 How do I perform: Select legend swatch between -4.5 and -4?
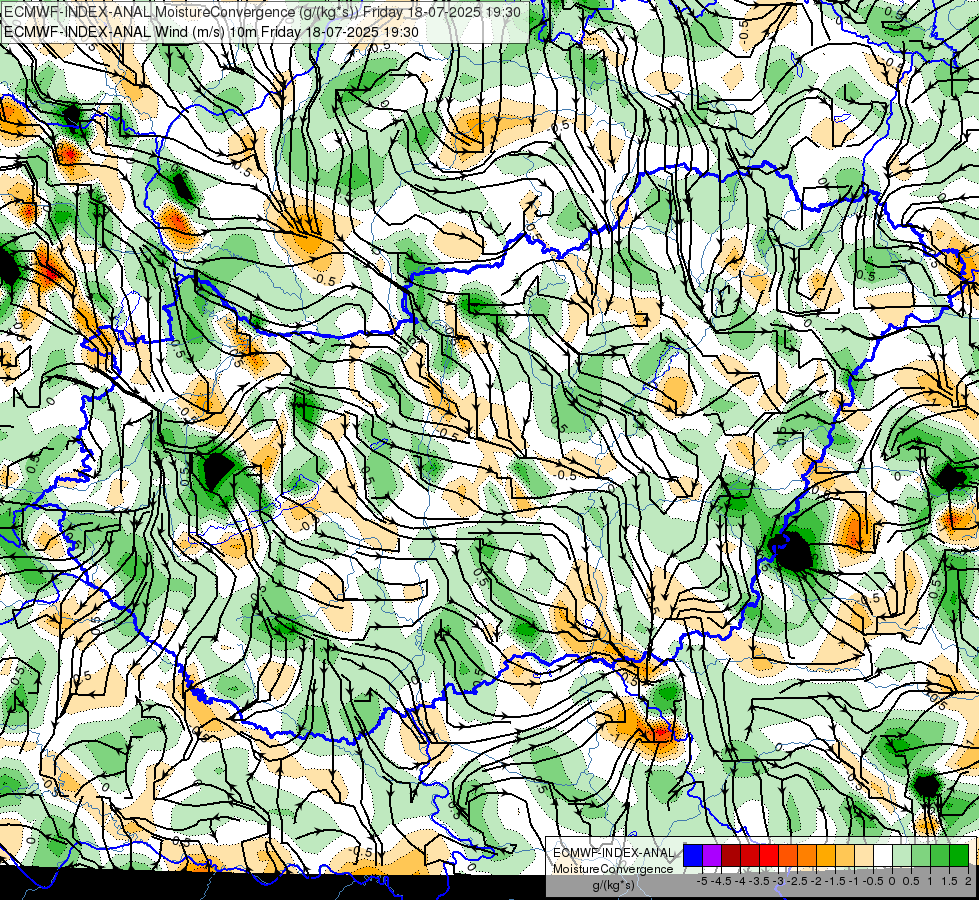[x=731, y=855]
